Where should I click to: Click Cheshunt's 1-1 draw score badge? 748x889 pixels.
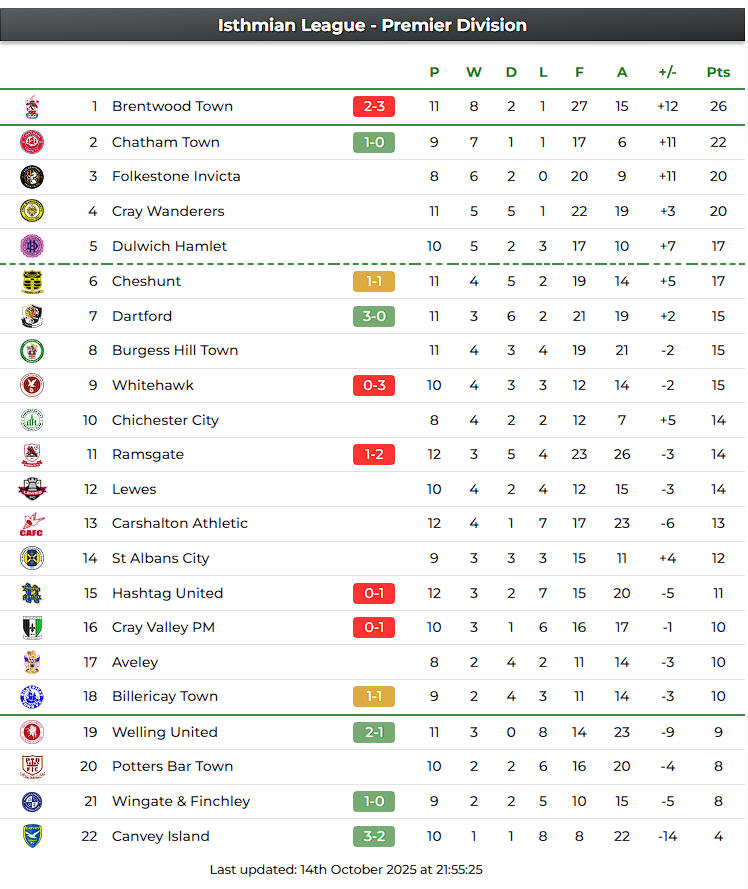coord(374,281)
